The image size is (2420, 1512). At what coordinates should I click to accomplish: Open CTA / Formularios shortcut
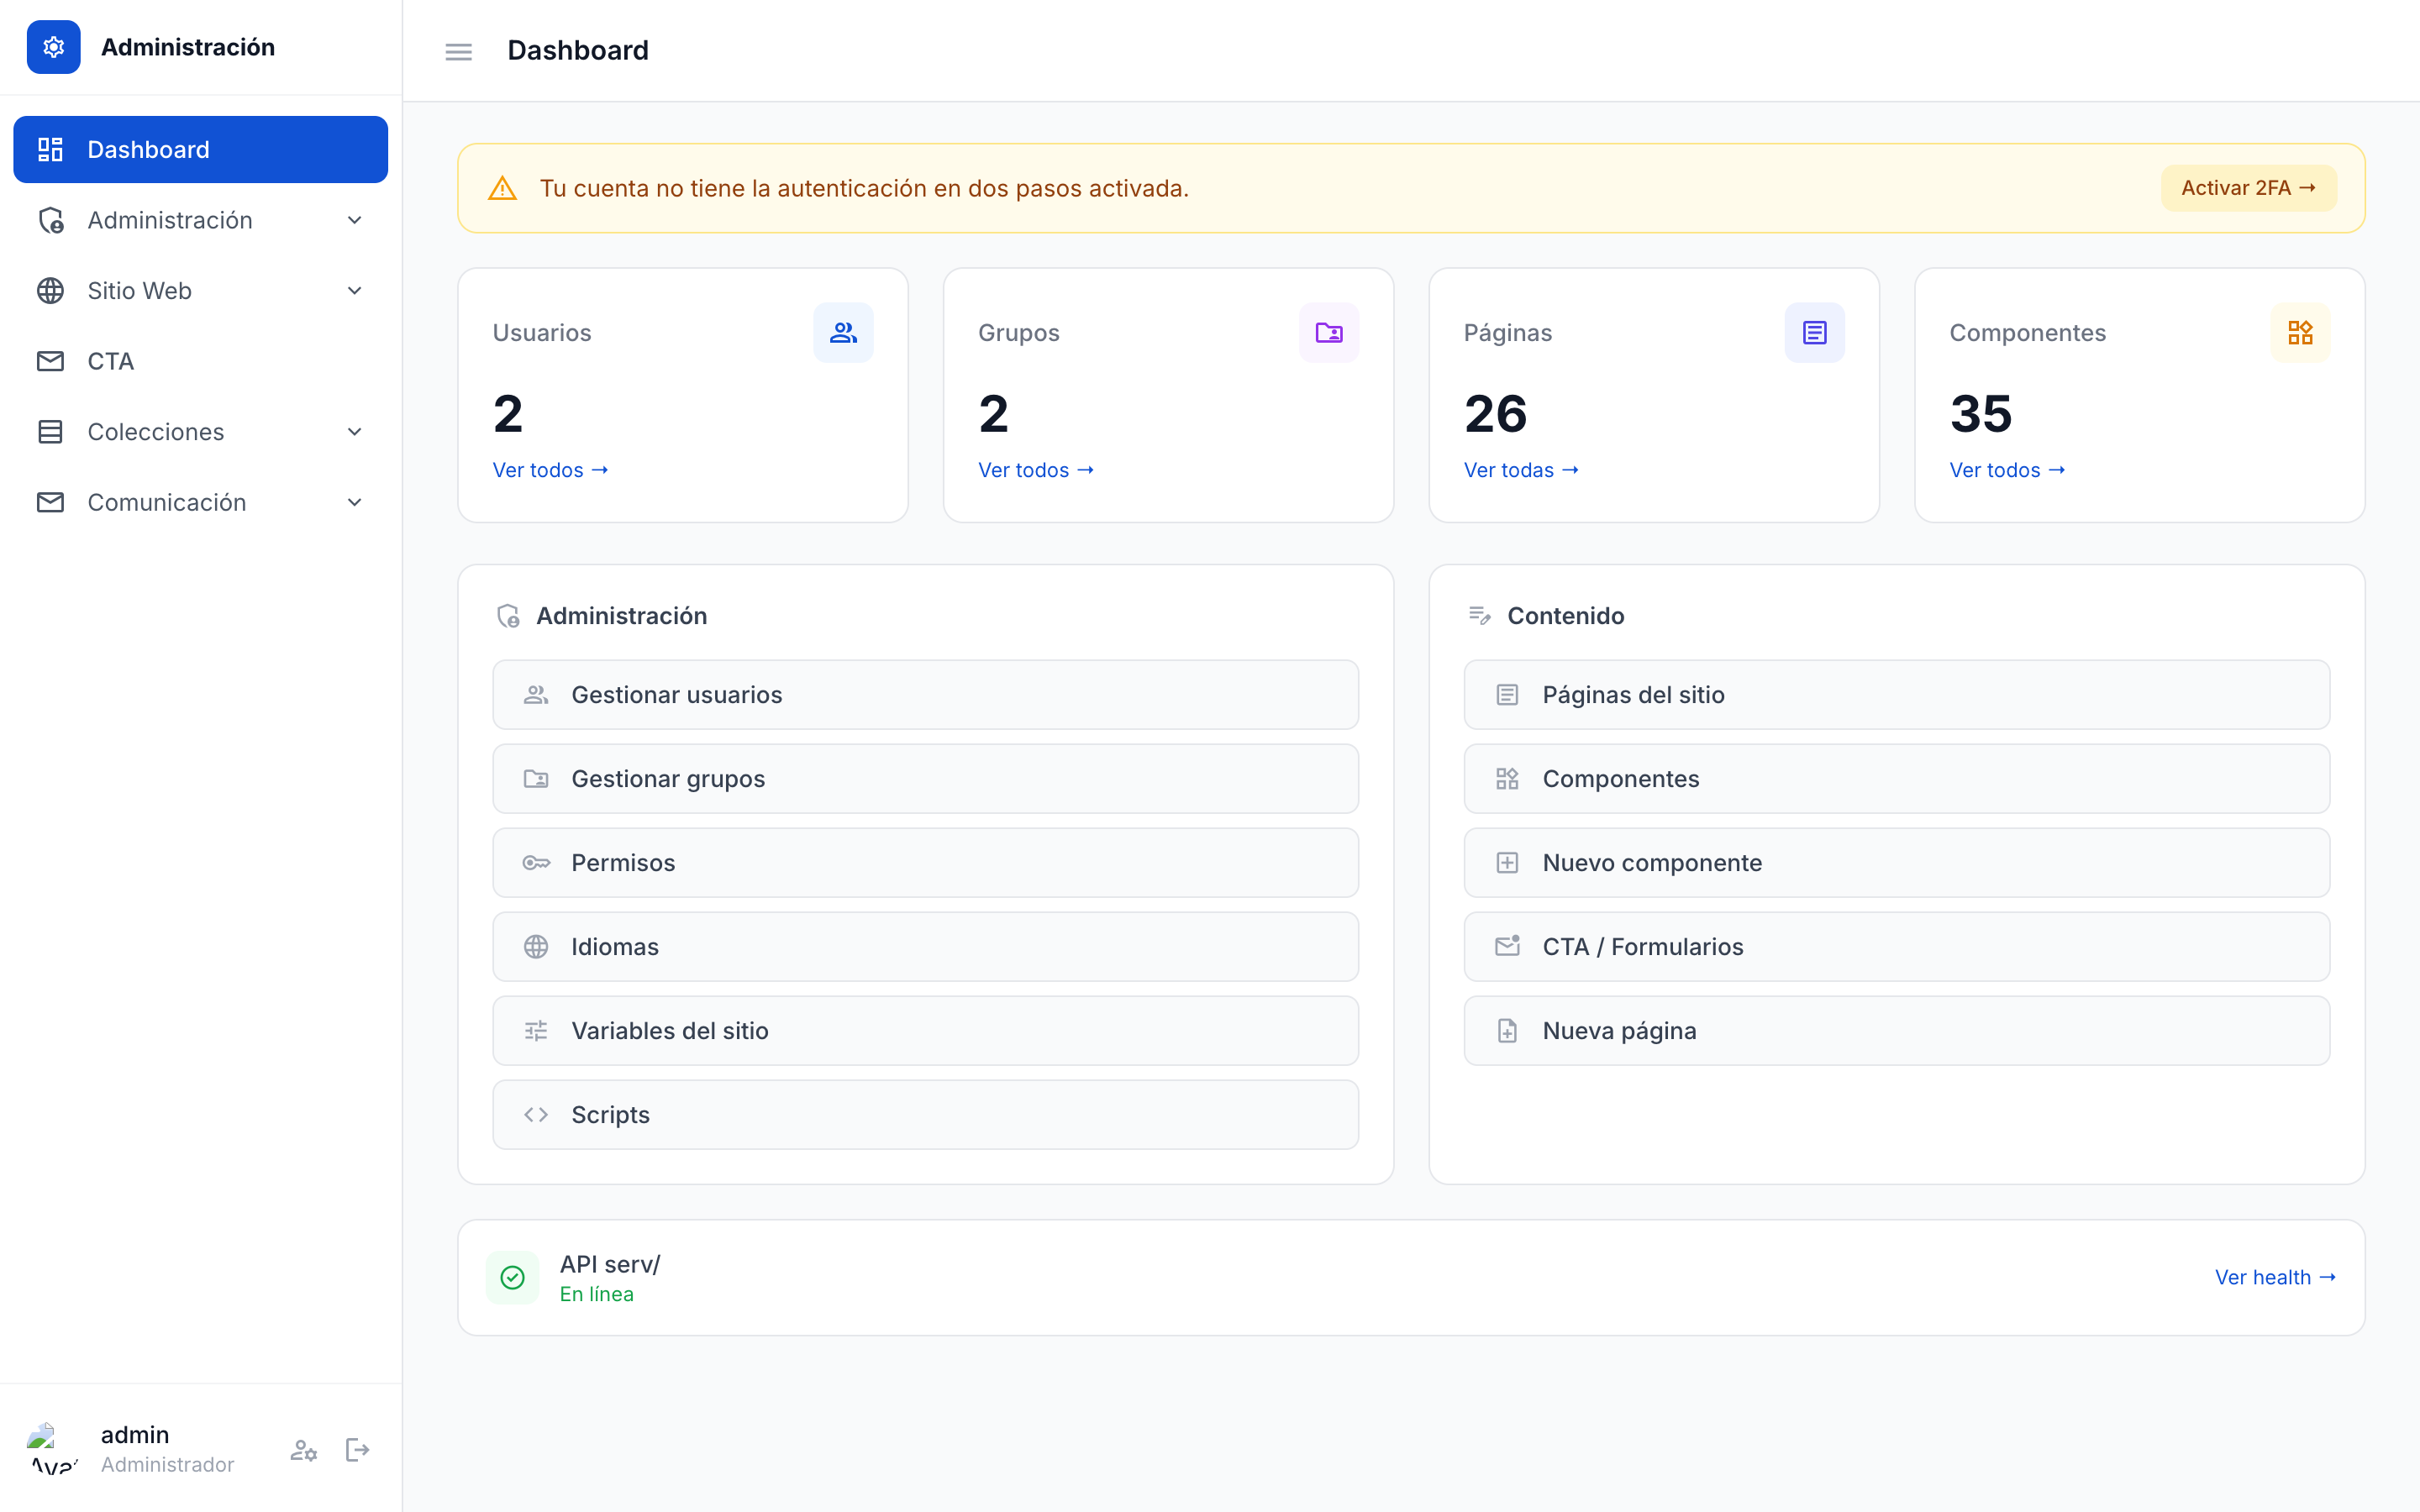pyautogui.click(x=1896, y=947)
